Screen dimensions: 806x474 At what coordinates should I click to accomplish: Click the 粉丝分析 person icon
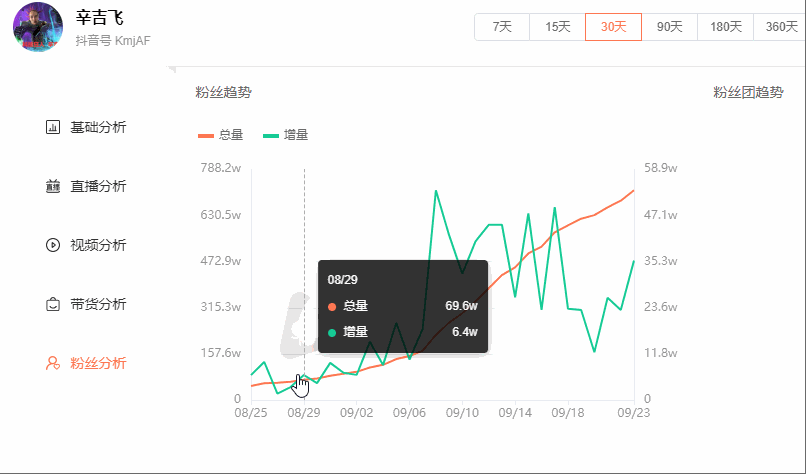click(53, 363)
